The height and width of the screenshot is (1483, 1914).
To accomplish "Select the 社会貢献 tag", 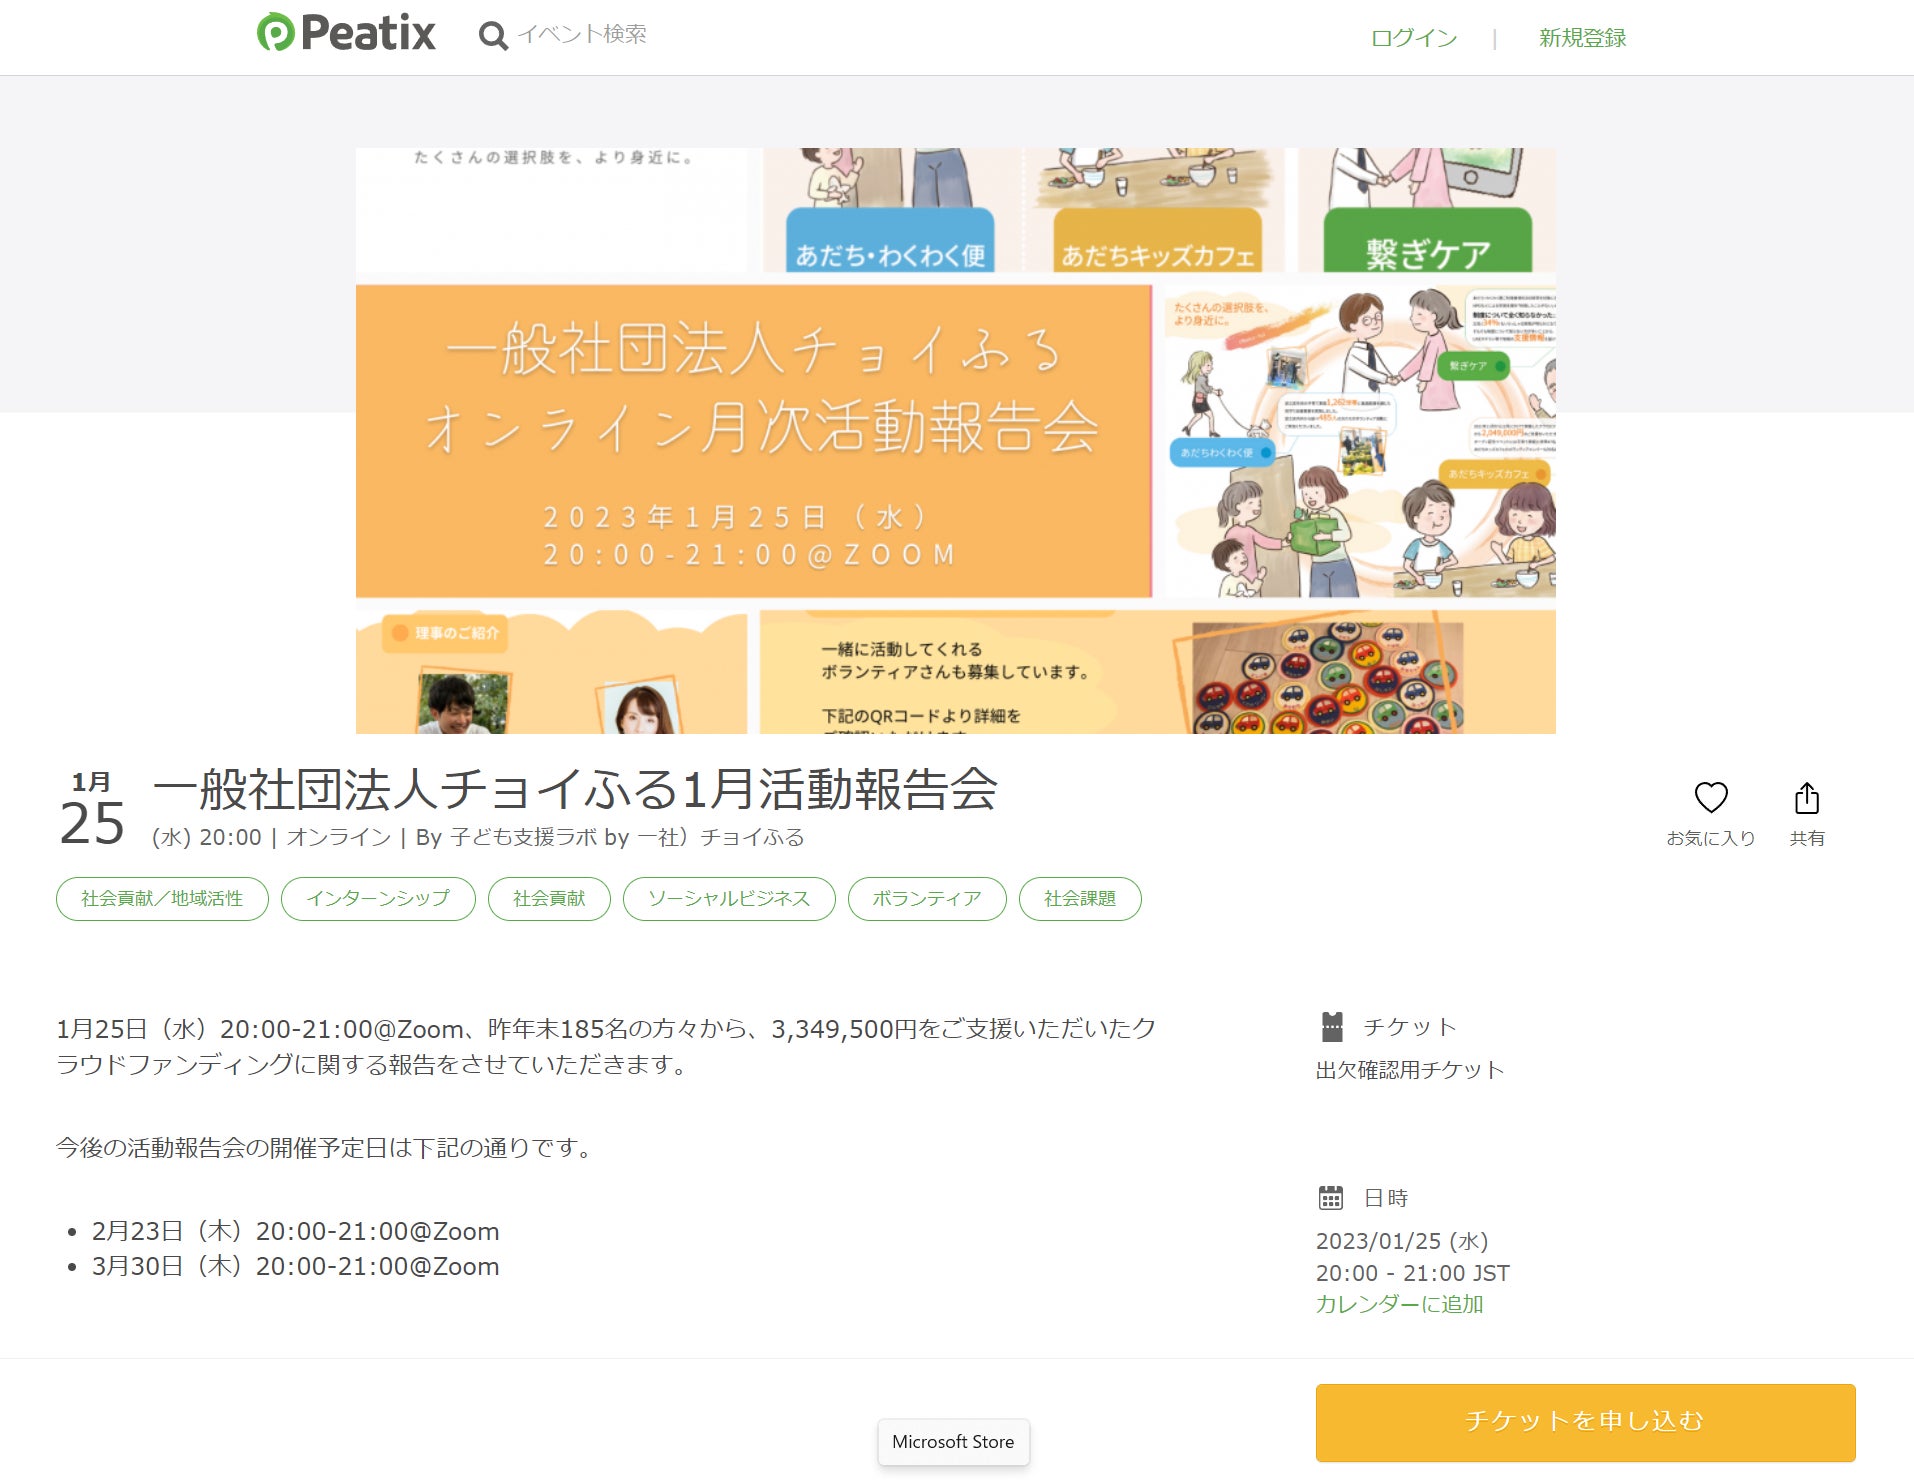I will pyautogui.click(x=549, y=899).
